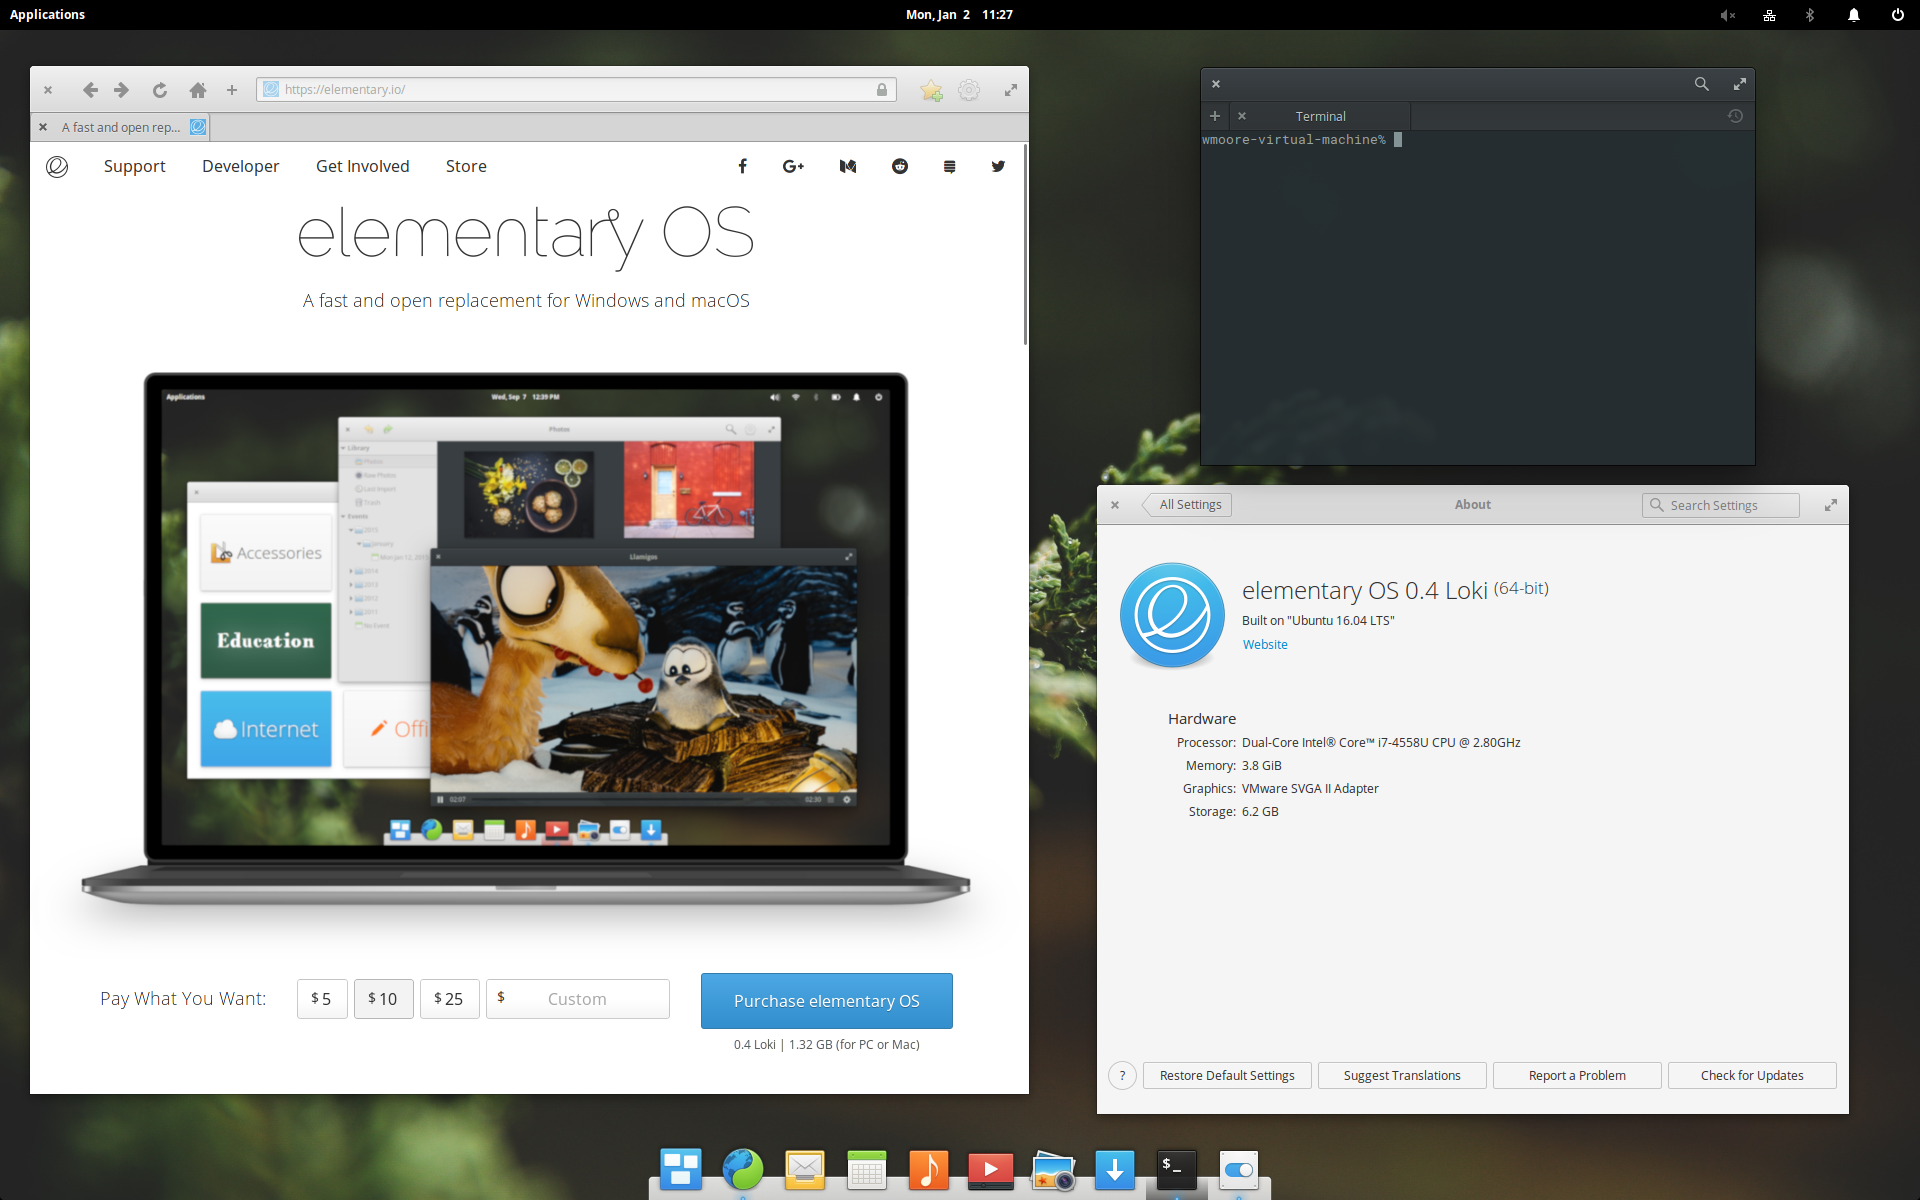Launch Music from the dock

click(x=929, y=1169)
